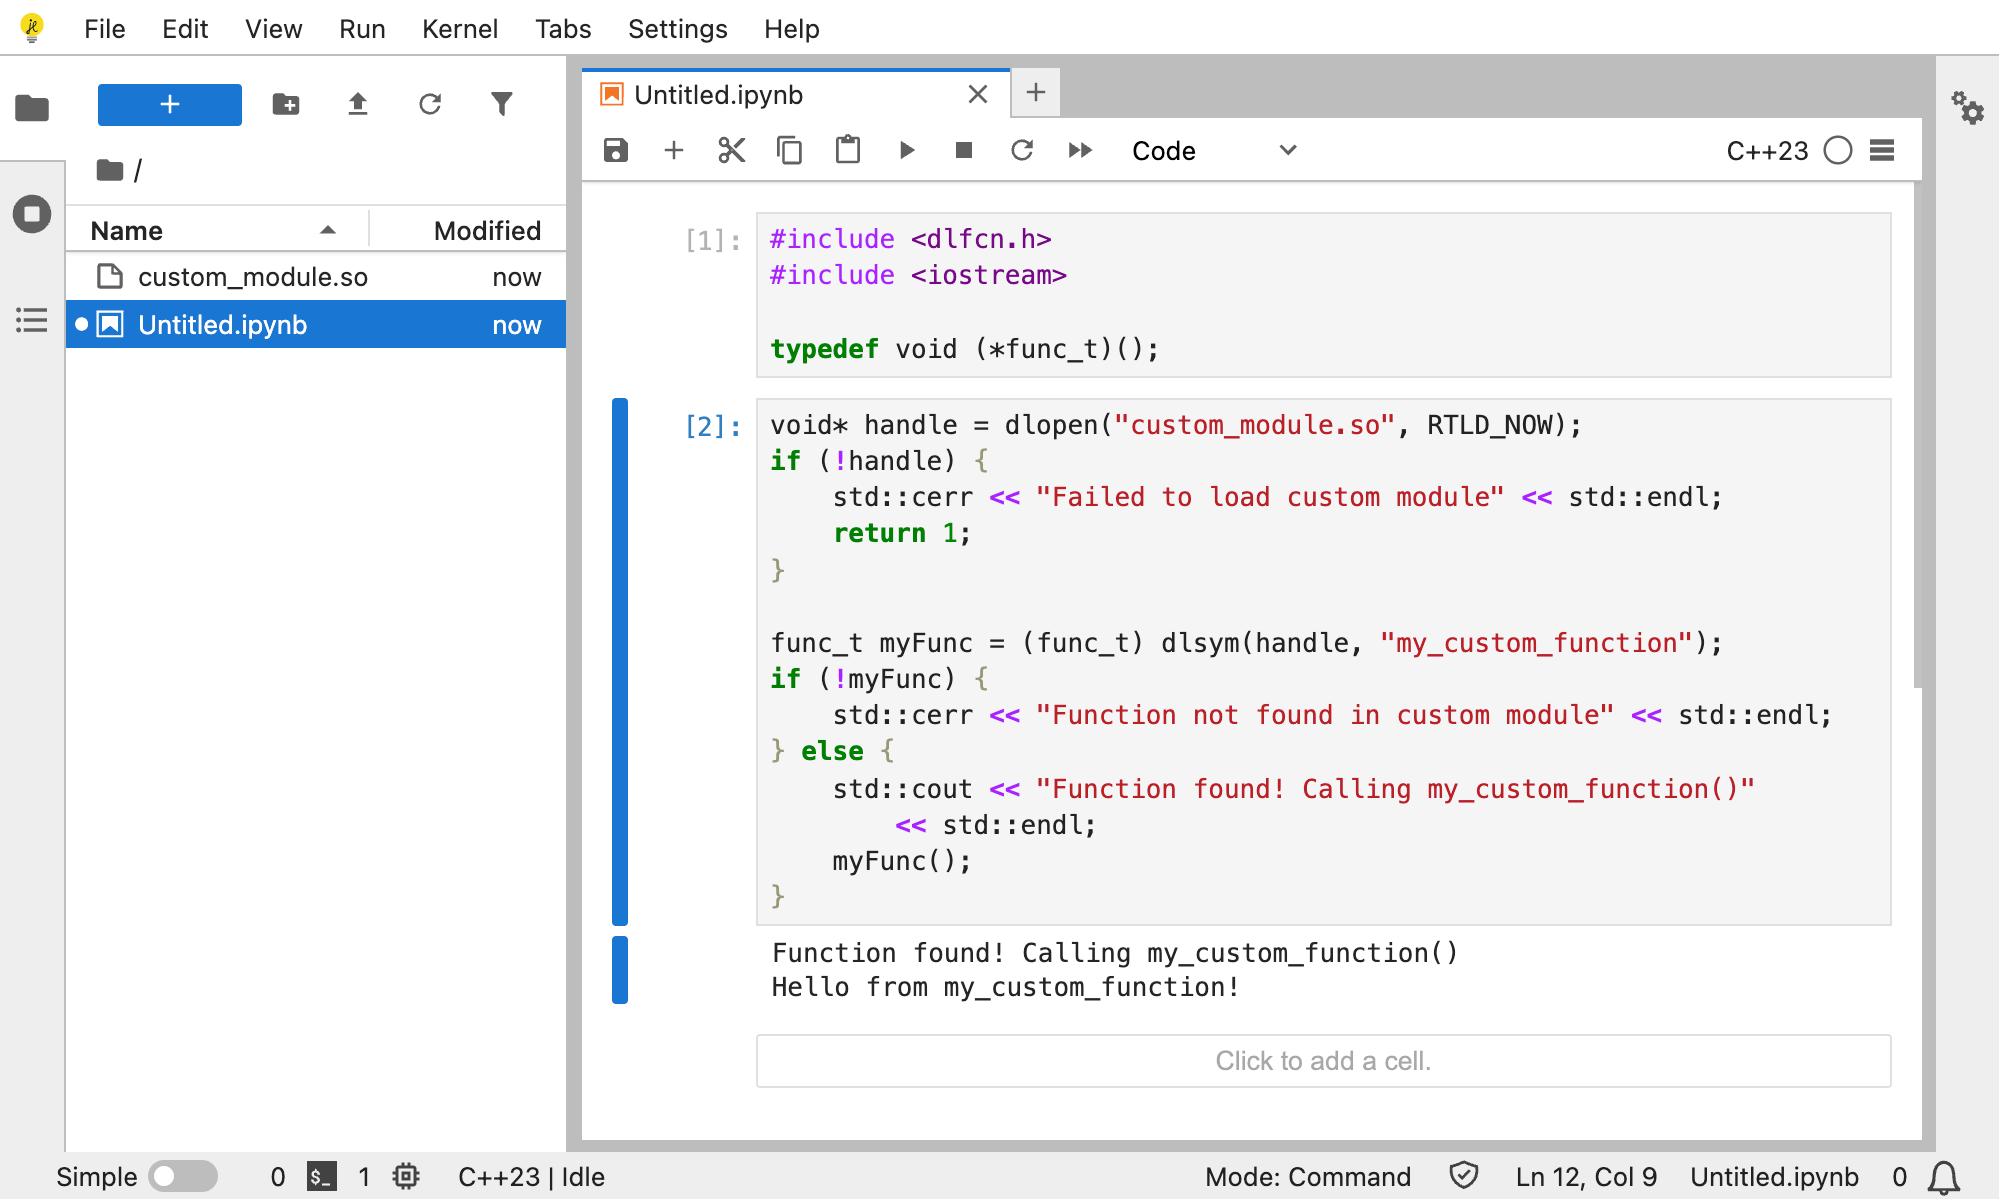Open the property inspector gears icon
The height and width of the screenshot is (1199, 1999).
(1967, 107)
